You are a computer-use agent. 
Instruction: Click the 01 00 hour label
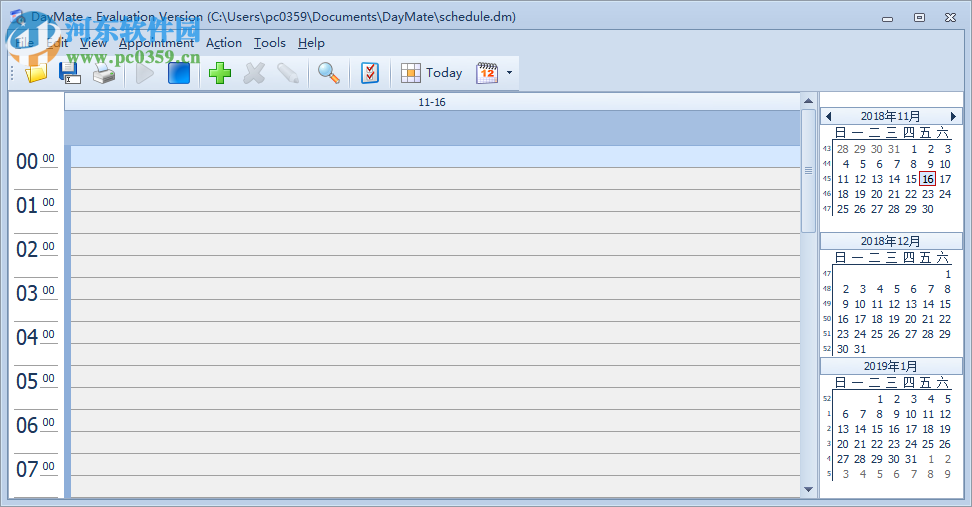(35, 205)
